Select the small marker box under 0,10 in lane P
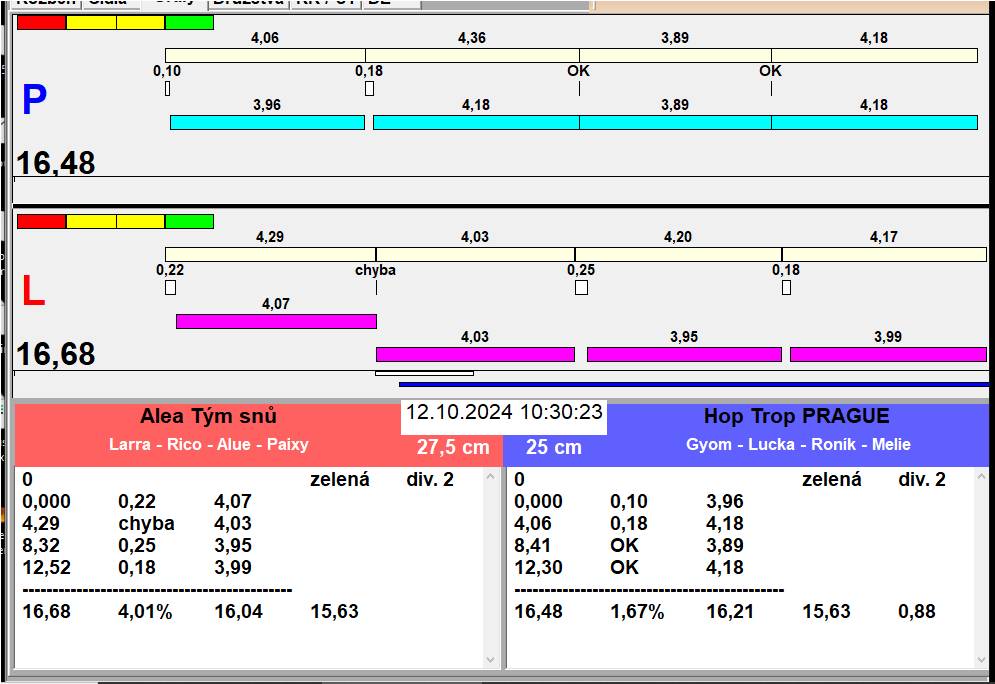Screen dimensions: 995x684 coord(167,89)
